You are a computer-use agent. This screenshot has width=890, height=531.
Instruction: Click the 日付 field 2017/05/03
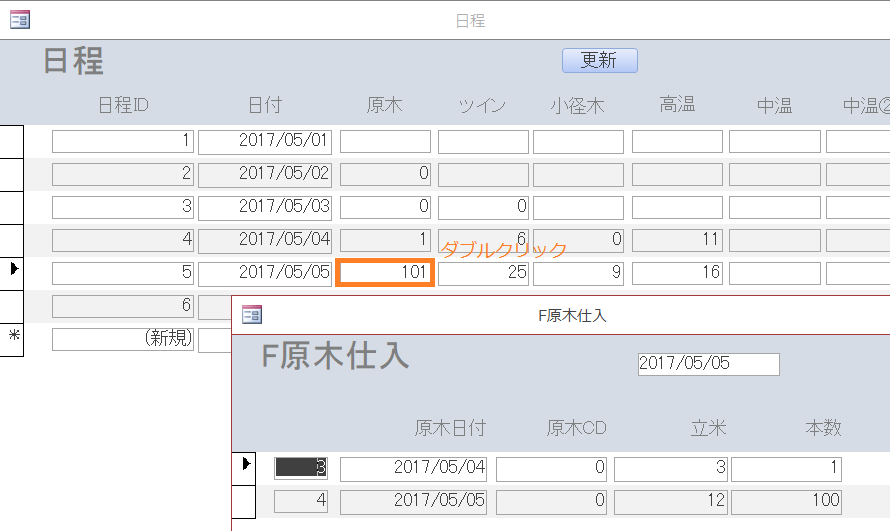click(265, 207)
